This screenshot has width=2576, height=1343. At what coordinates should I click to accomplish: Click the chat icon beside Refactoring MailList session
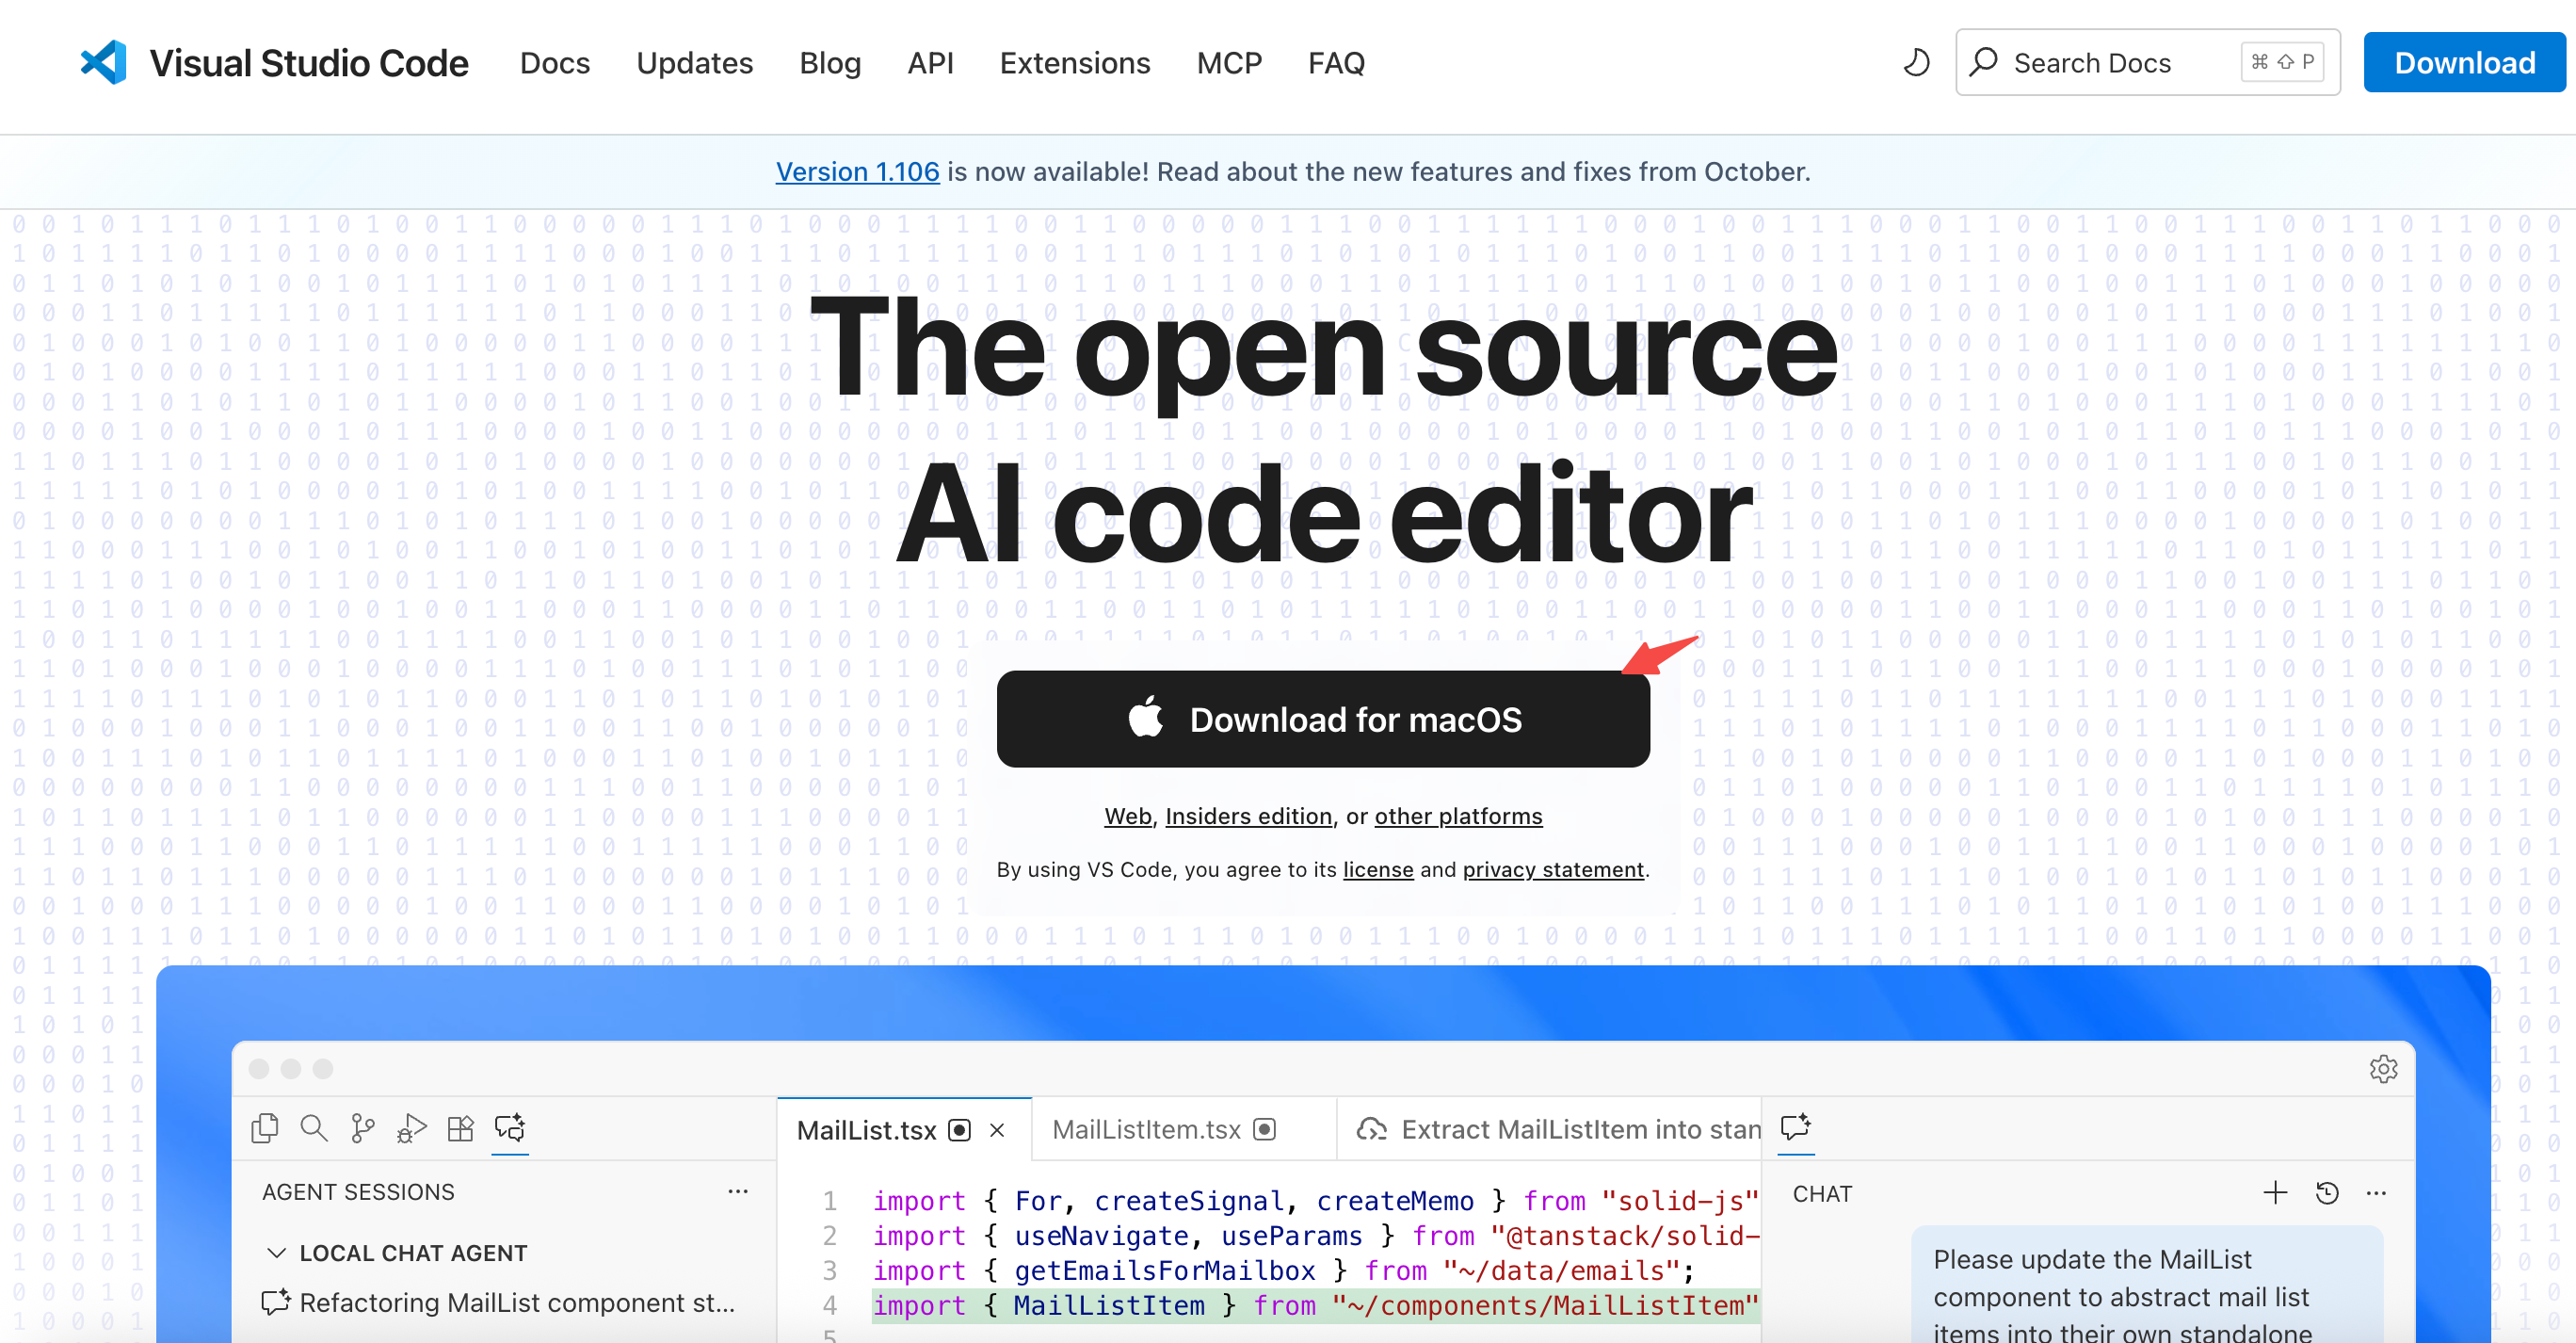tap(276, 1302)
